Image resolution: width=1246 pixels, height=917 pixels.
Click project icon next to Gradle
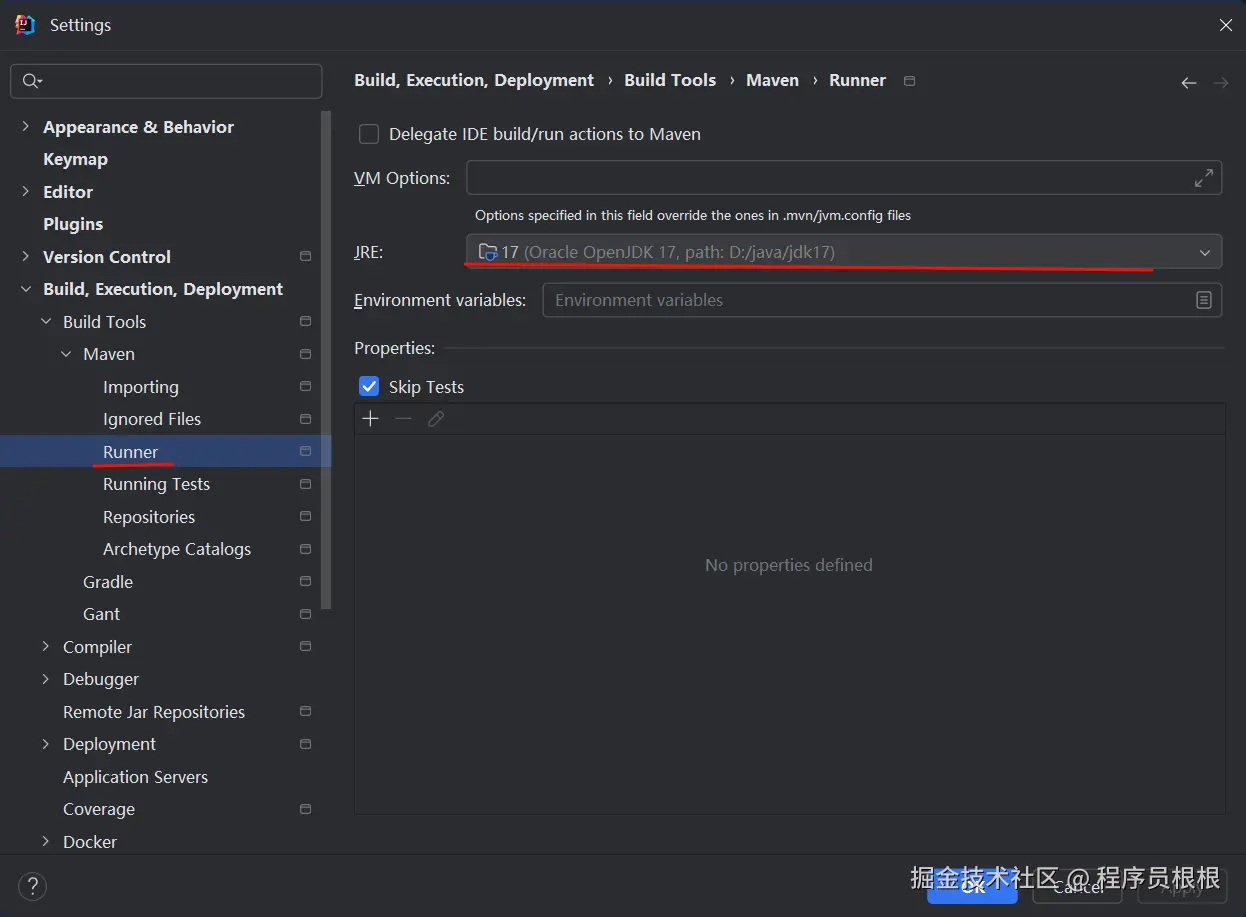pyautogui.click(x=305, y=582)
